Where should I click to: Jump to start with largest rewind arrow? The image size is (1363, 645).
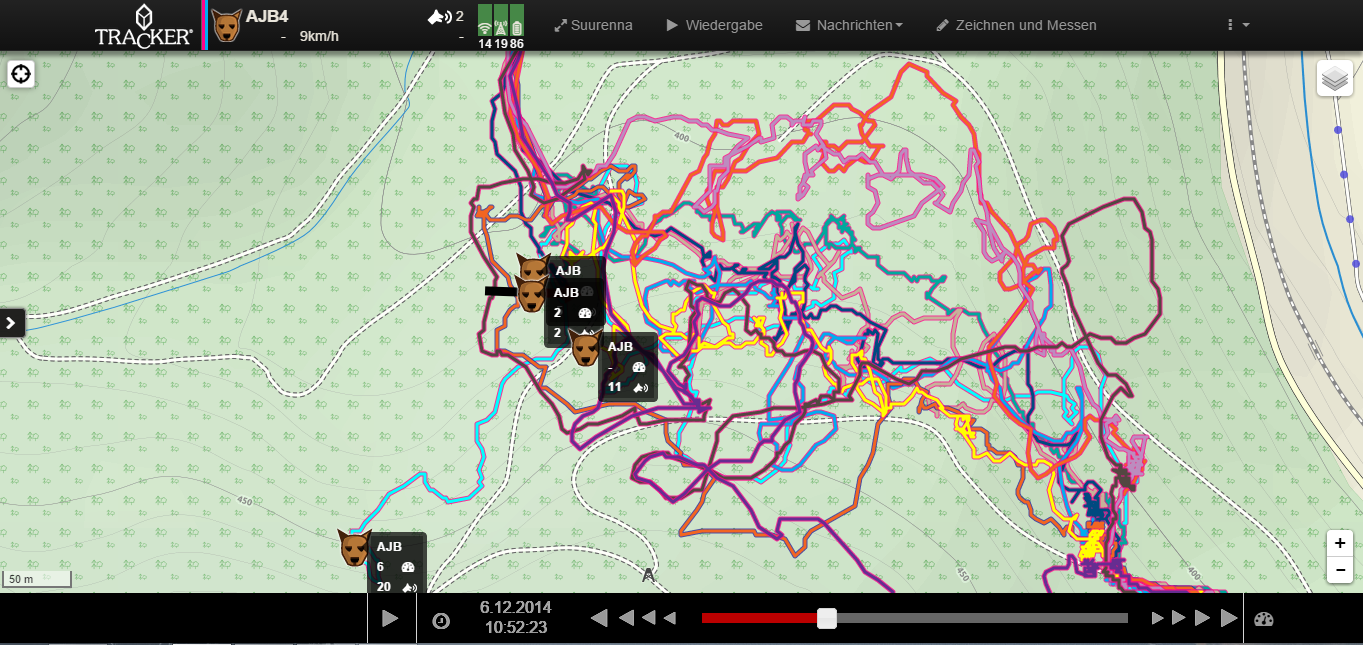(599, 618)
